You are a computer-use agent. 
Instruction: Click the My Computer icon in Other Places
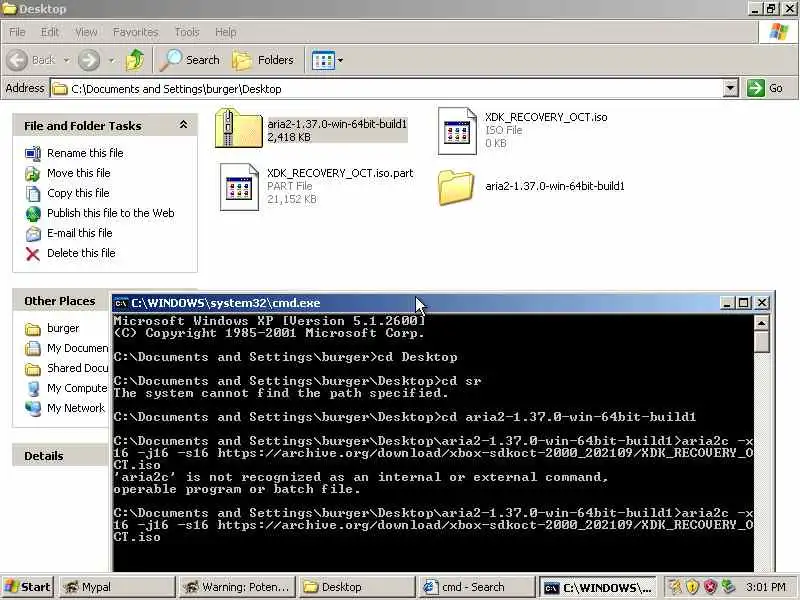pyautogui.click(x=33, y=389)
